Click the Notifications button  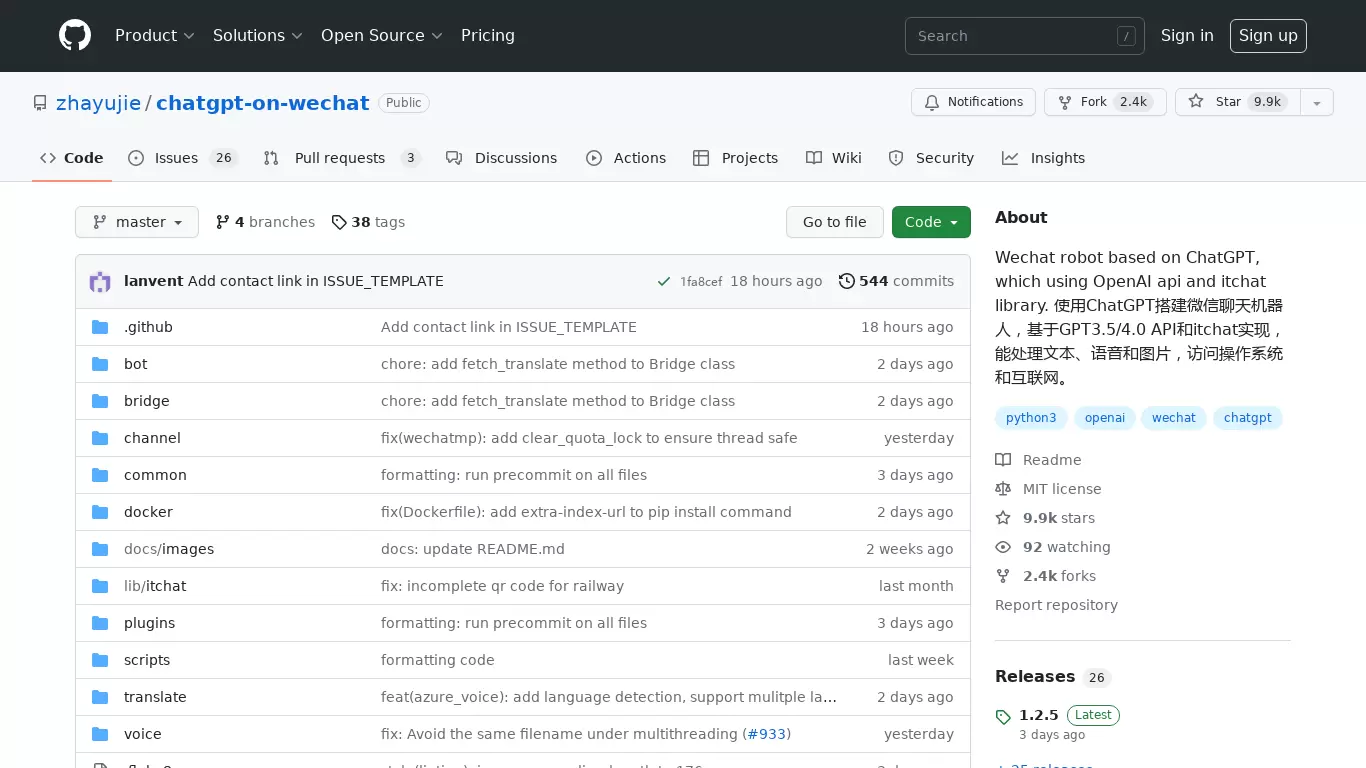coord(973,102)
